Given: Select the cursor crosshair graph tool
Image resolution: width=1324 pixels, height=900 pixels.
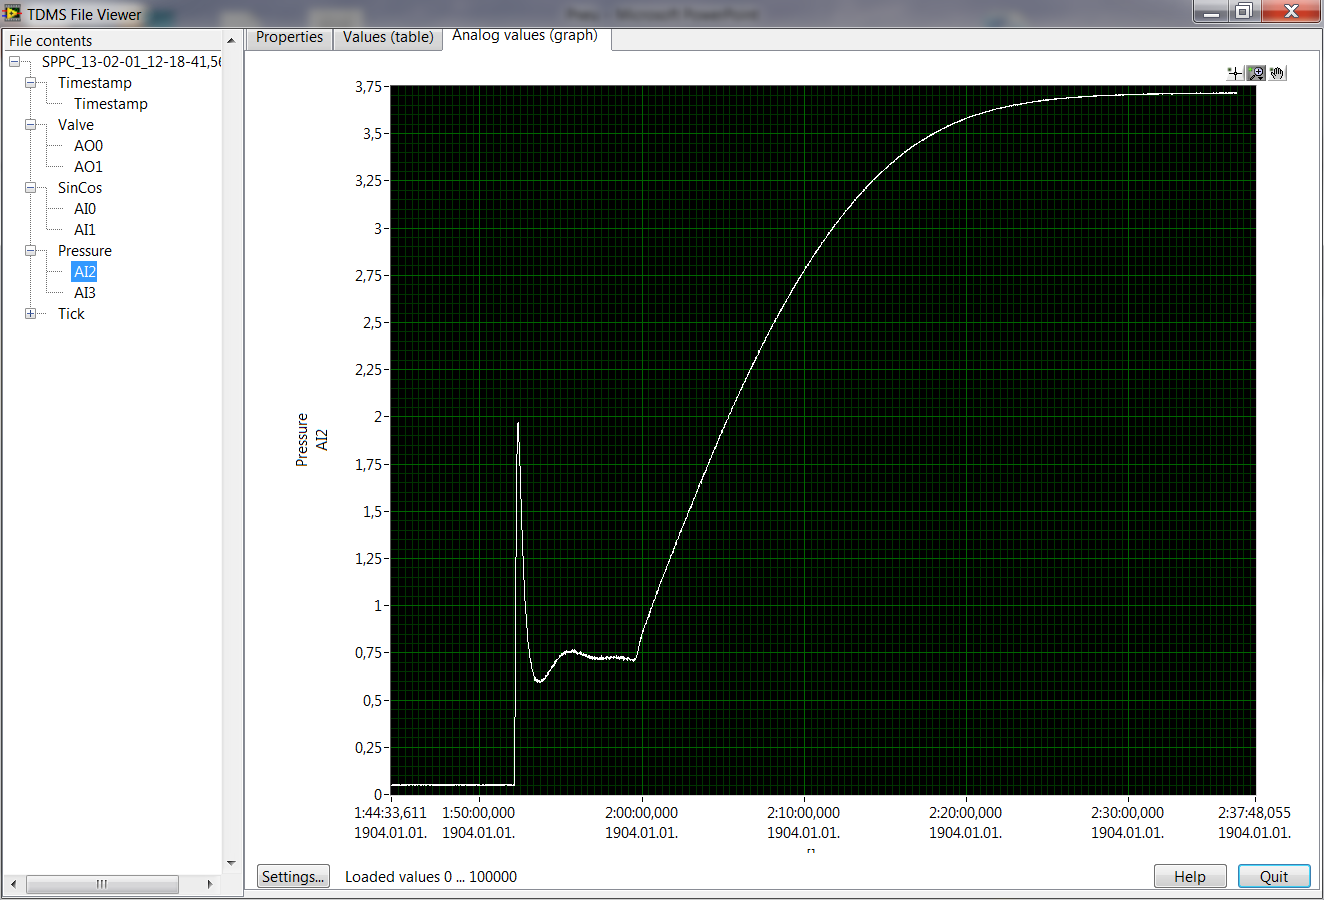Looking at the screenshot, I should [1235, 73].
